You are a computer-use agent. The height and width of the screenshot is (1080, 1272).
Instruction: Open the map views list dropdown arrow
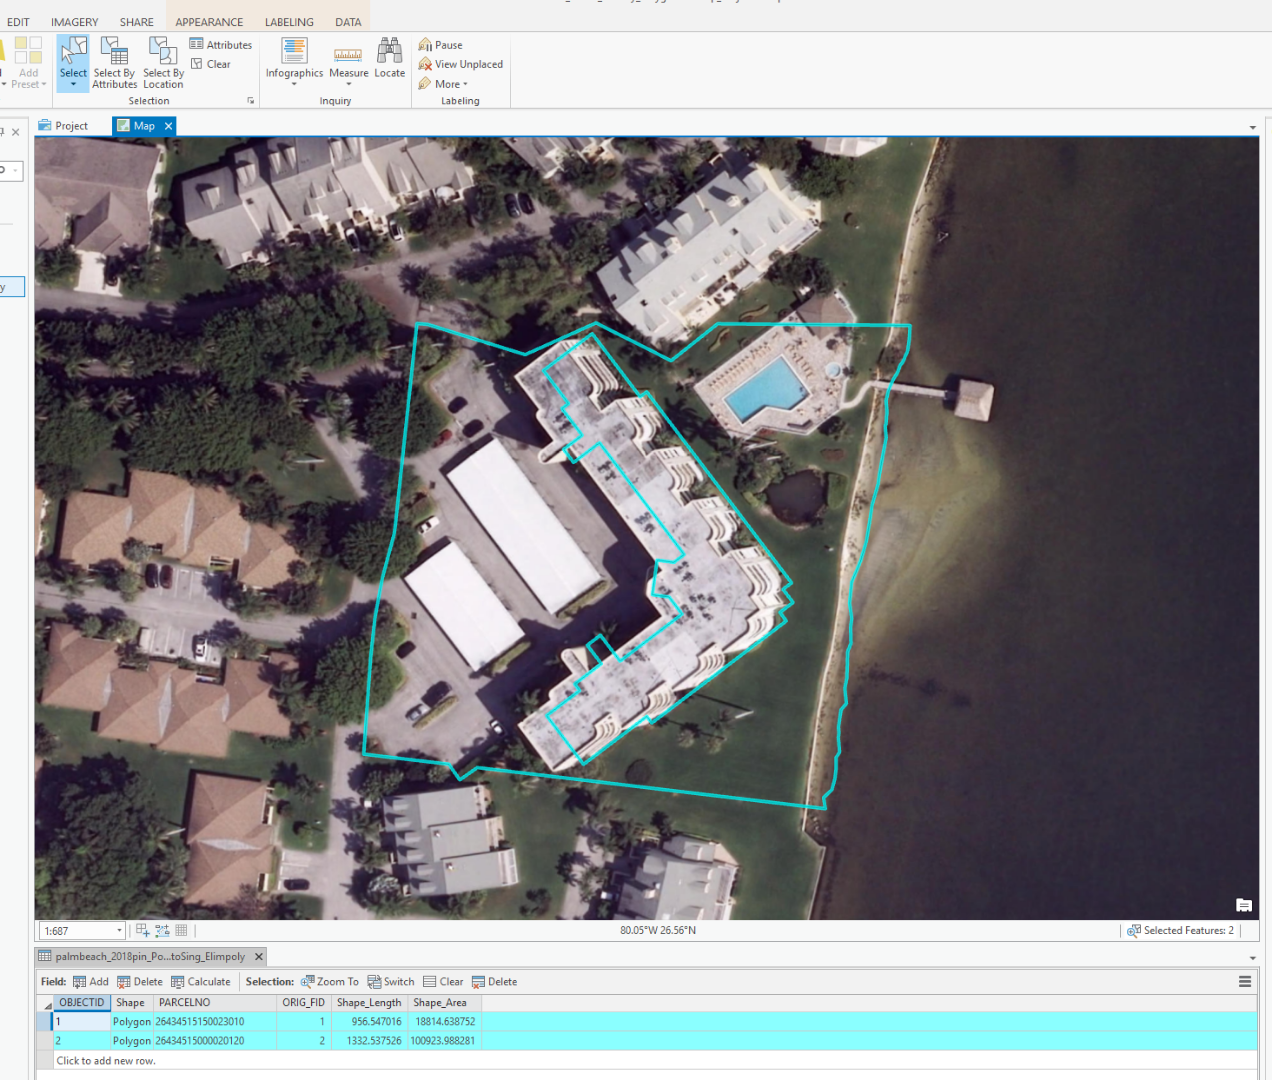pos(1253,128)
